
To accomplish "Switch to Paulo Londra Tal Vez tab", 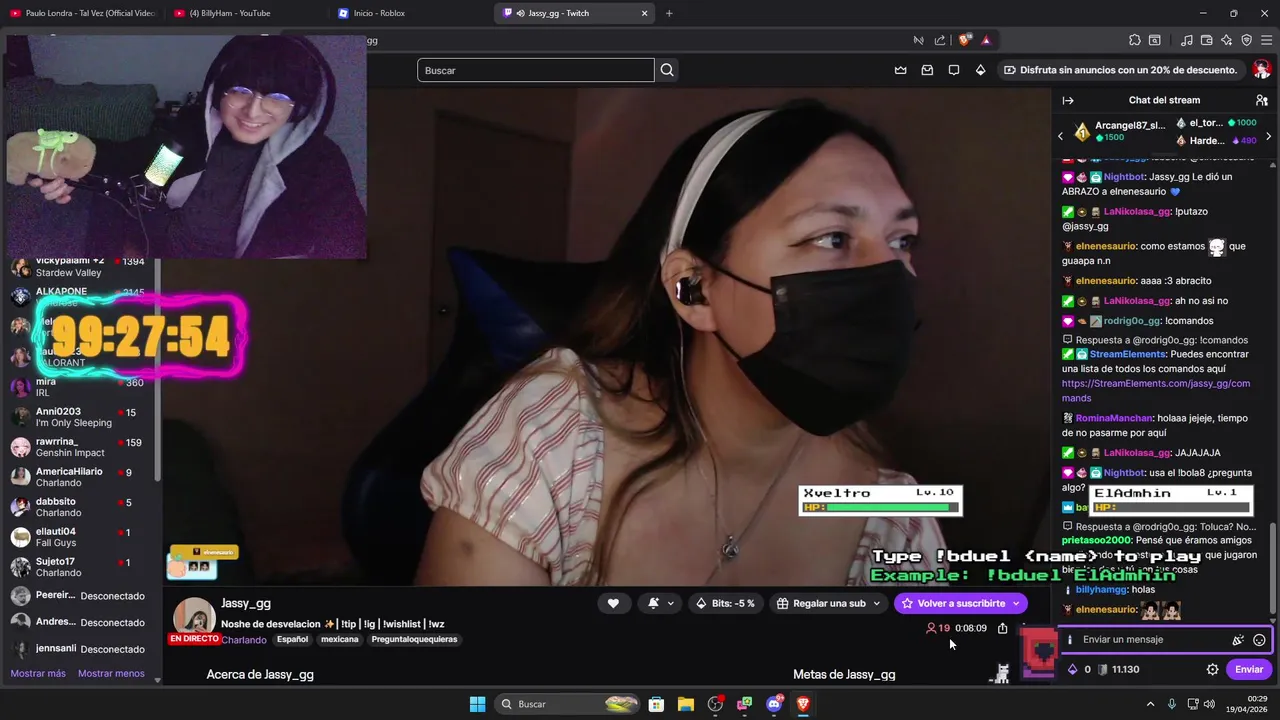I will tap(82, 13).
